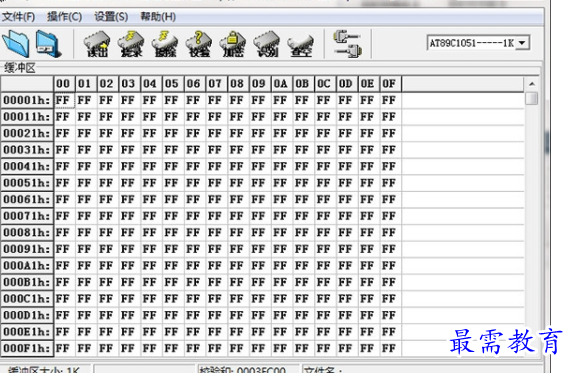Click FF cell in row 00001h column 0F
This screenshot has width=571, height=373.
click(391, 100)
